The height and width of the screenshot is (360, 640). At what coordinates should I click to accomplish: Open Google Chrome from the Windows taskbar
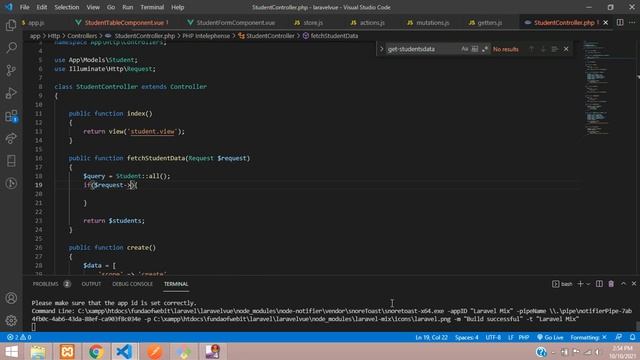[96, 351]
